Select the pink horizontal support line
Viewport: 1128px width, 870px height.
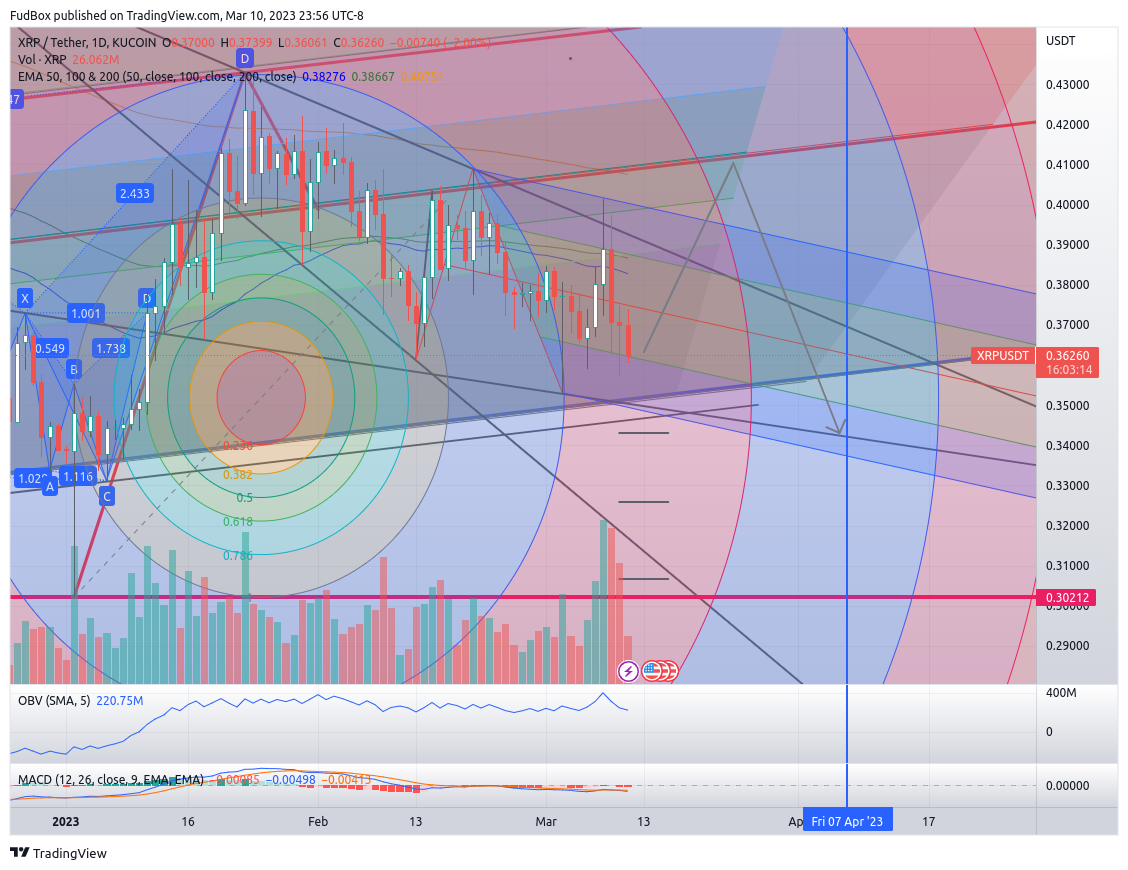click(x=523, y=597)
